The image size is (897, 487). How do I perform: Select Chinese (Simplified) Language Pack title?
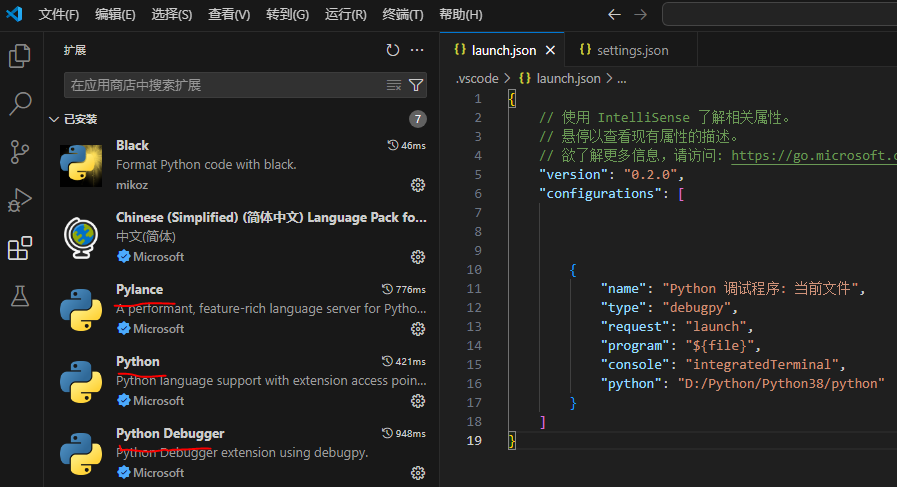pos(271,217)
